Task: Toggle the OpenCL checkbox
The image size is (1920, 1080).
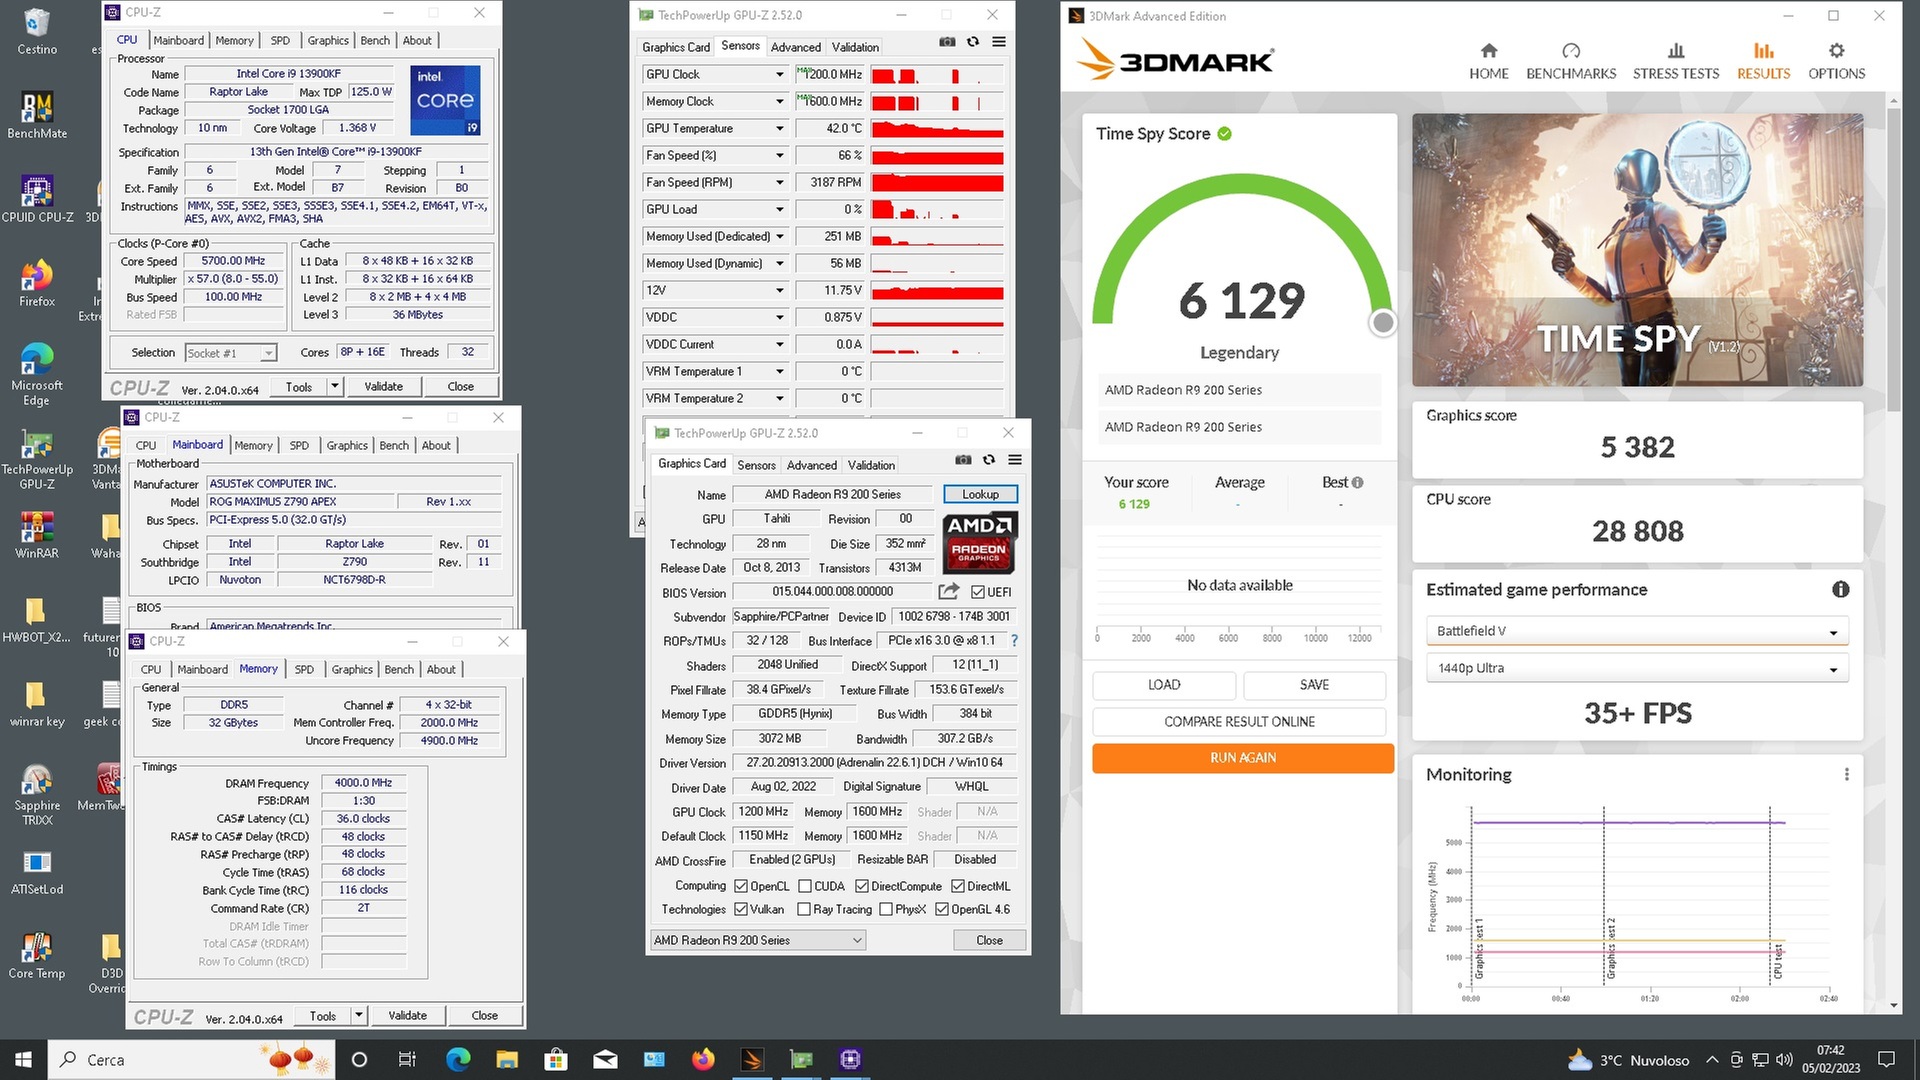Action: [x=741, y=886]
